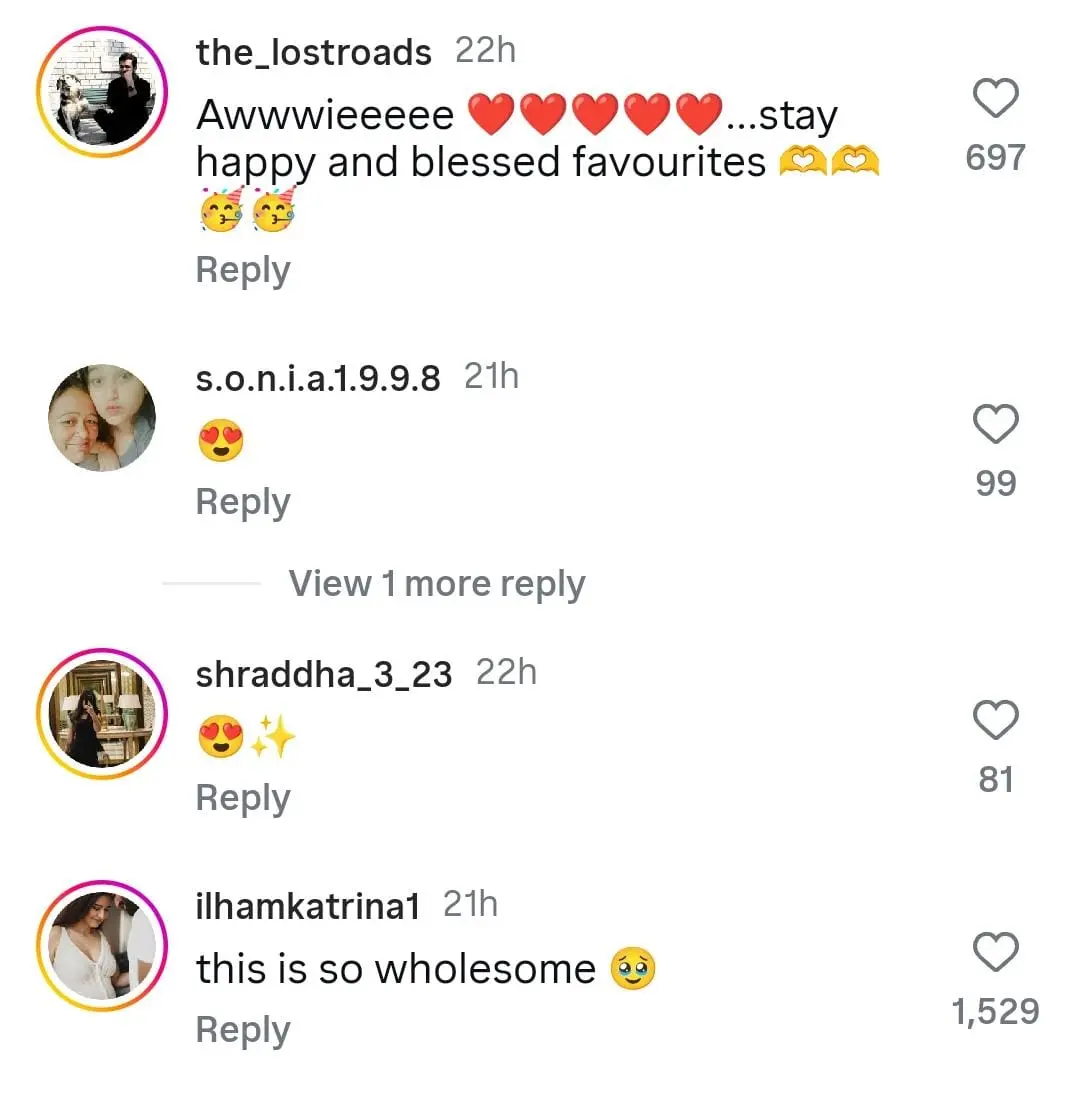Image resolution: width=1080 pixels, height=1109 pixels.
Task: Show hidden reply under s.o.n.i.a.1.9.9.8's comment
Action: point(437,583)
